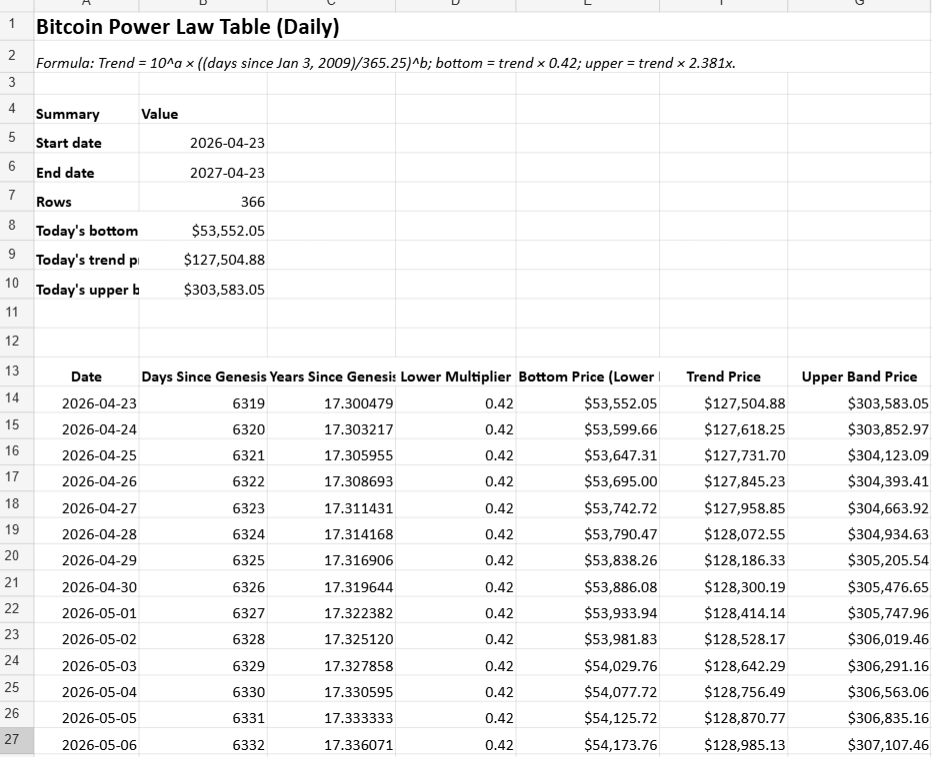Select trend price $128,642.29
Screen dimensions: 932x757
coord(724,662)
